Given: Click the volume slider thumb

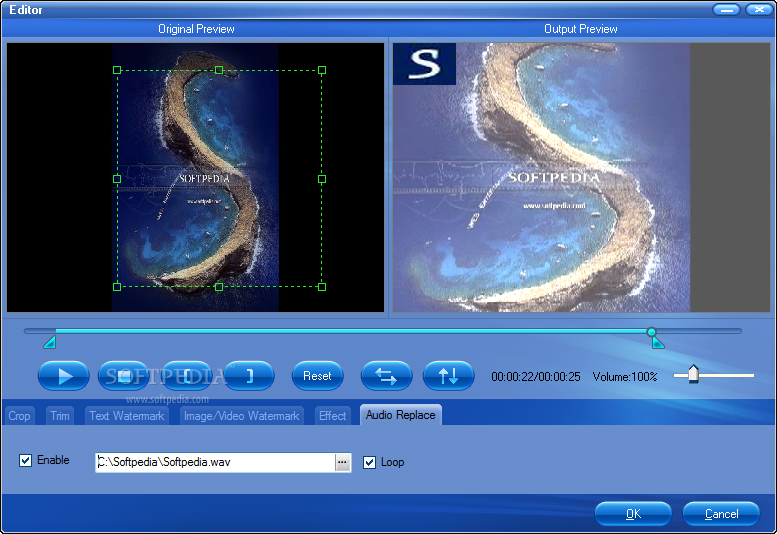Looking at the screenshot, I should point(693,374).
